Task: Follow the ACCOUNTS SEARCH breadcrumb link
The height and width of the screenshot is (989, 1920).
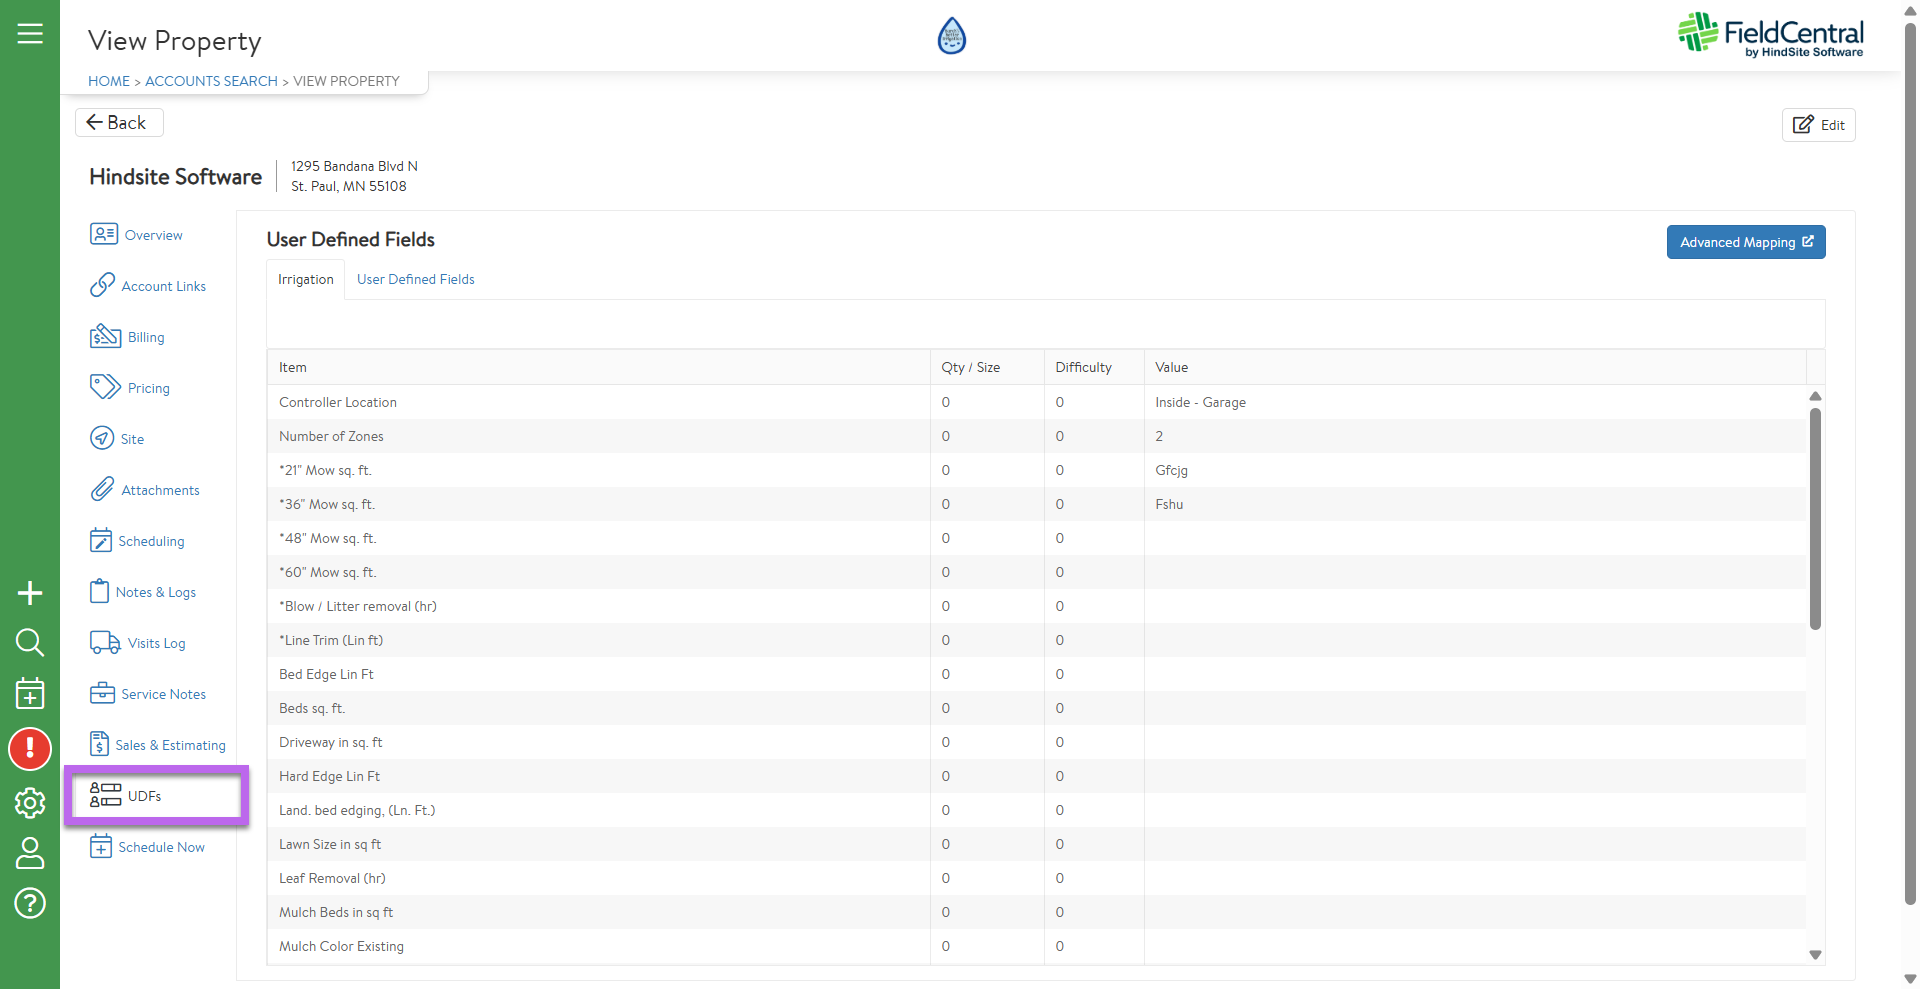Action: pos(211,81)
